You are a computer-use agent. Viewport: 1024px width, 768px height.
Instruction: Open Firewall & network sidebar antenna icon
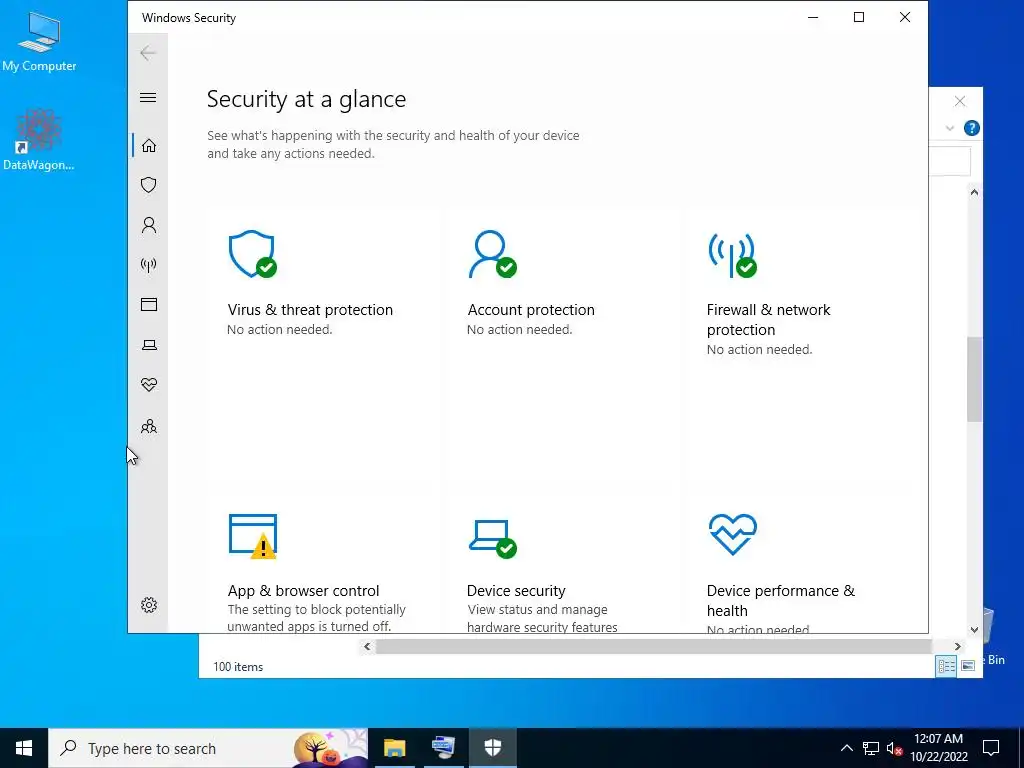(x=149, y=264)
